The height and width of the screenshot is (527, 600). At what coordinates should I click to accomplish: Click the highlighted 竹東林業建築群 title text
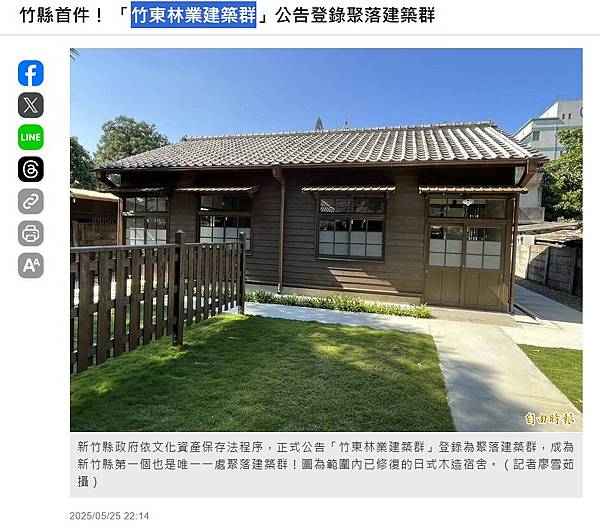[193, 15]
